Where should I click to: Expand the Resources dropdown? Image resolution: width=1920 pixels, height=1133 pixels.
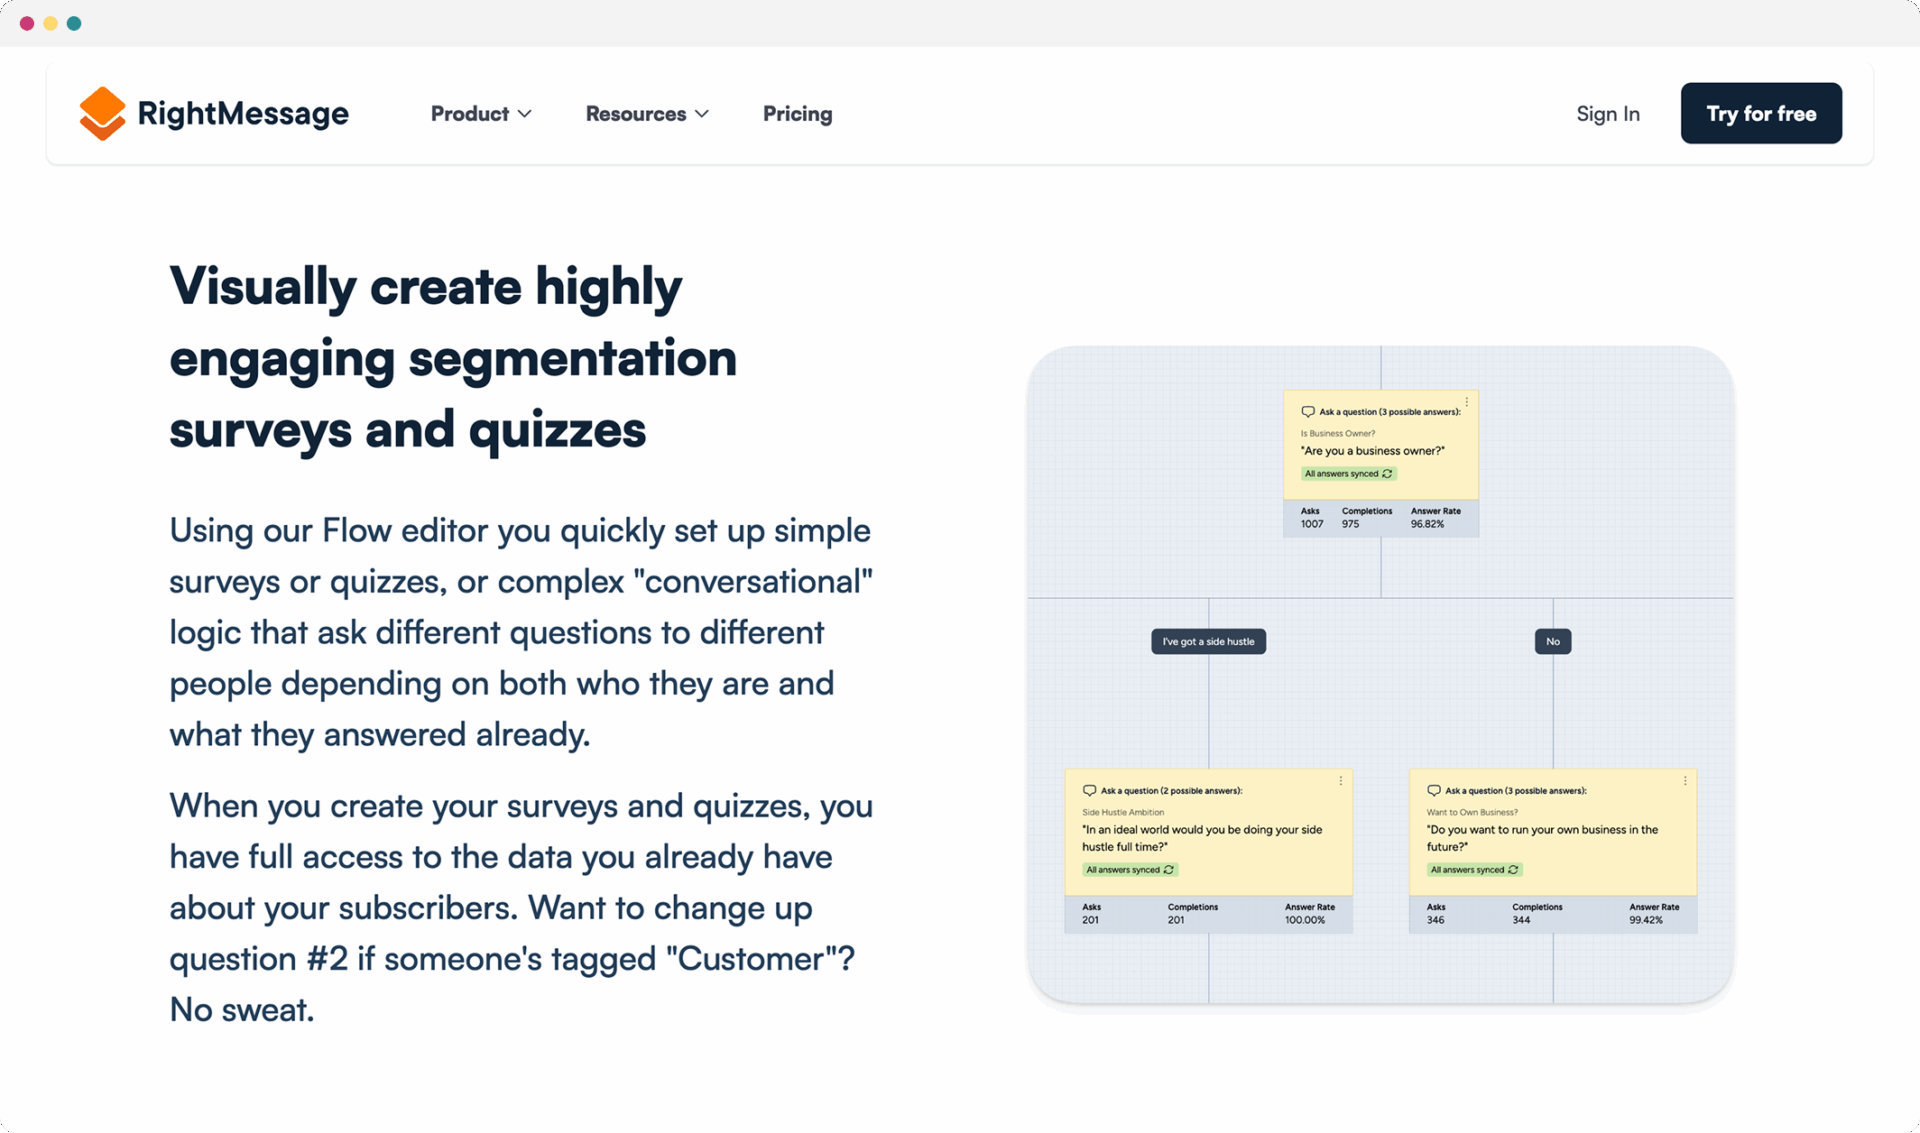(646, 114)
